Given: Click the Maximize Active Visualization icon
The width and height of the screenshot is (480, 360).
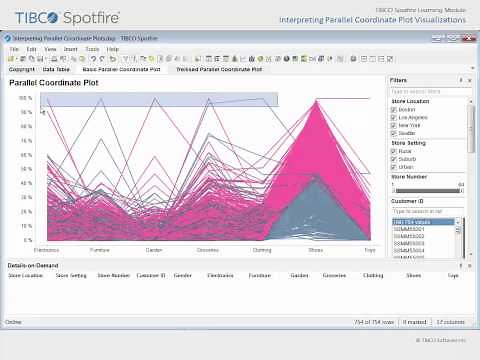Looking at the screenshot, I should pyautogui.click(x=390, y=59).
